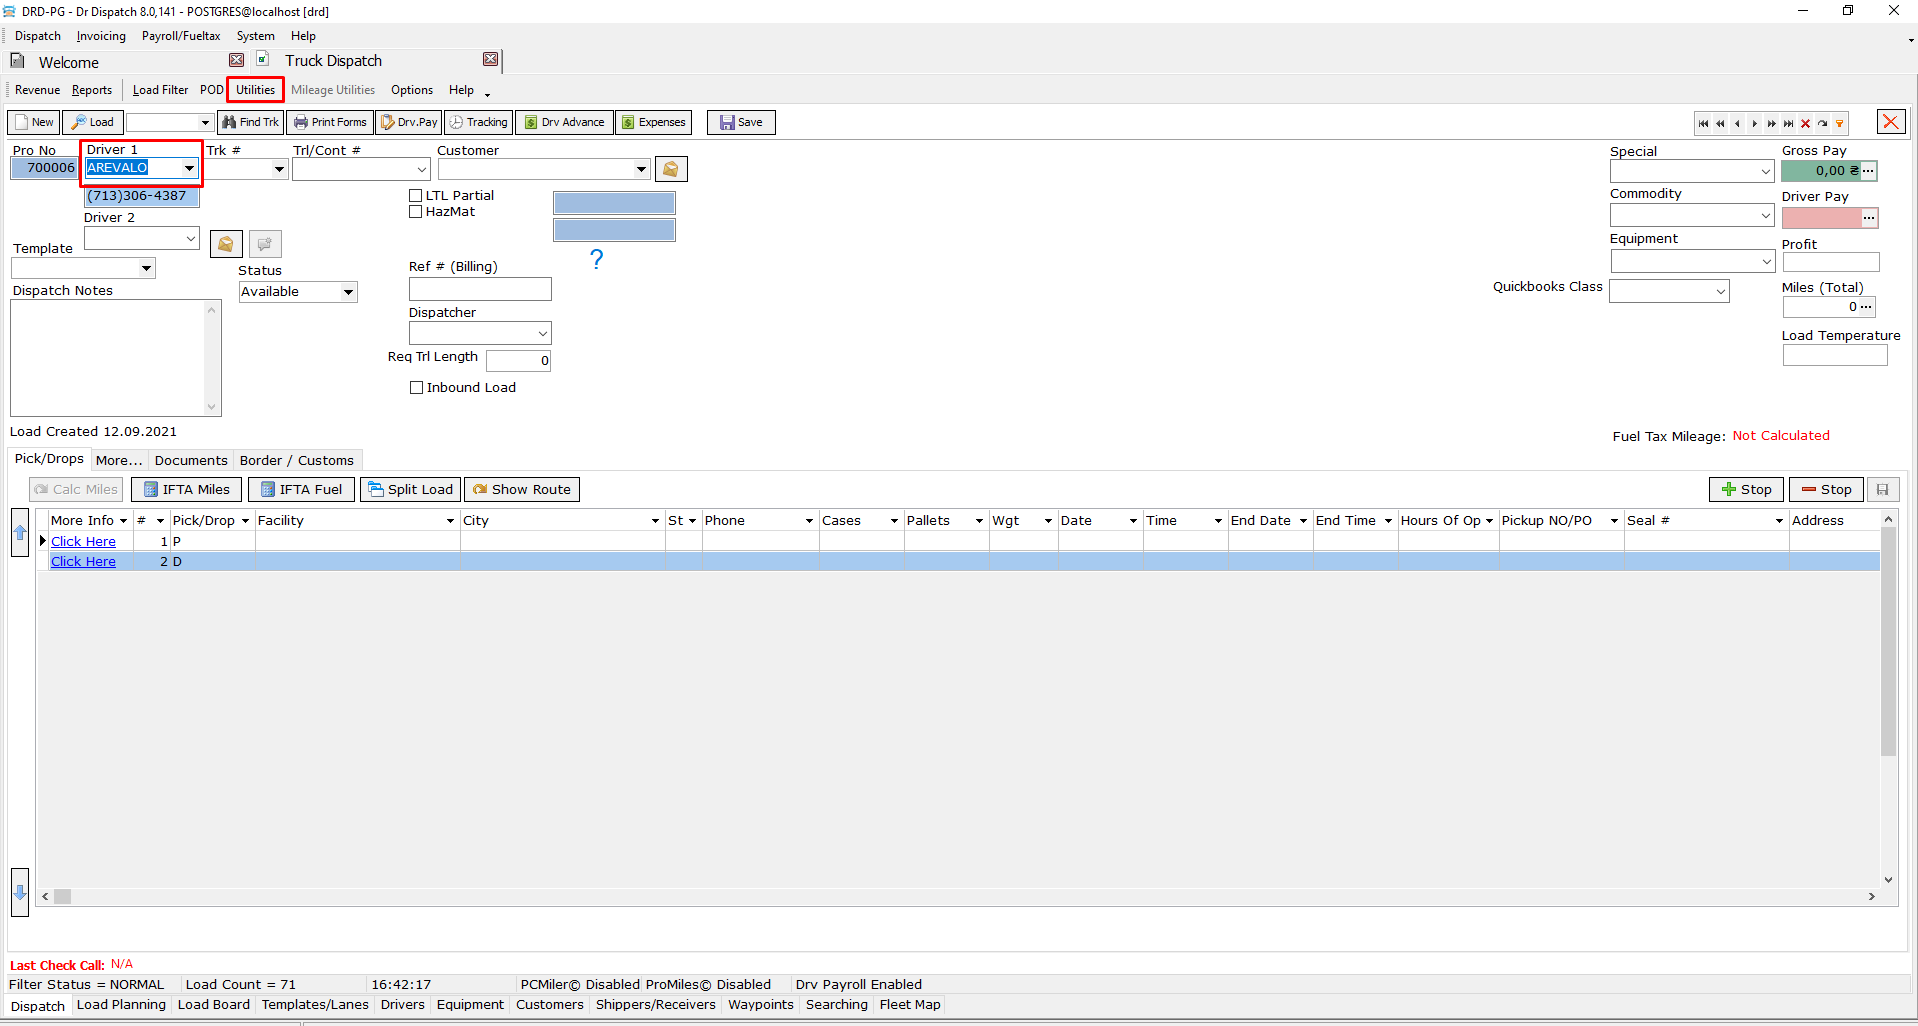Click inside the Dispatch Notes text area

108,357
